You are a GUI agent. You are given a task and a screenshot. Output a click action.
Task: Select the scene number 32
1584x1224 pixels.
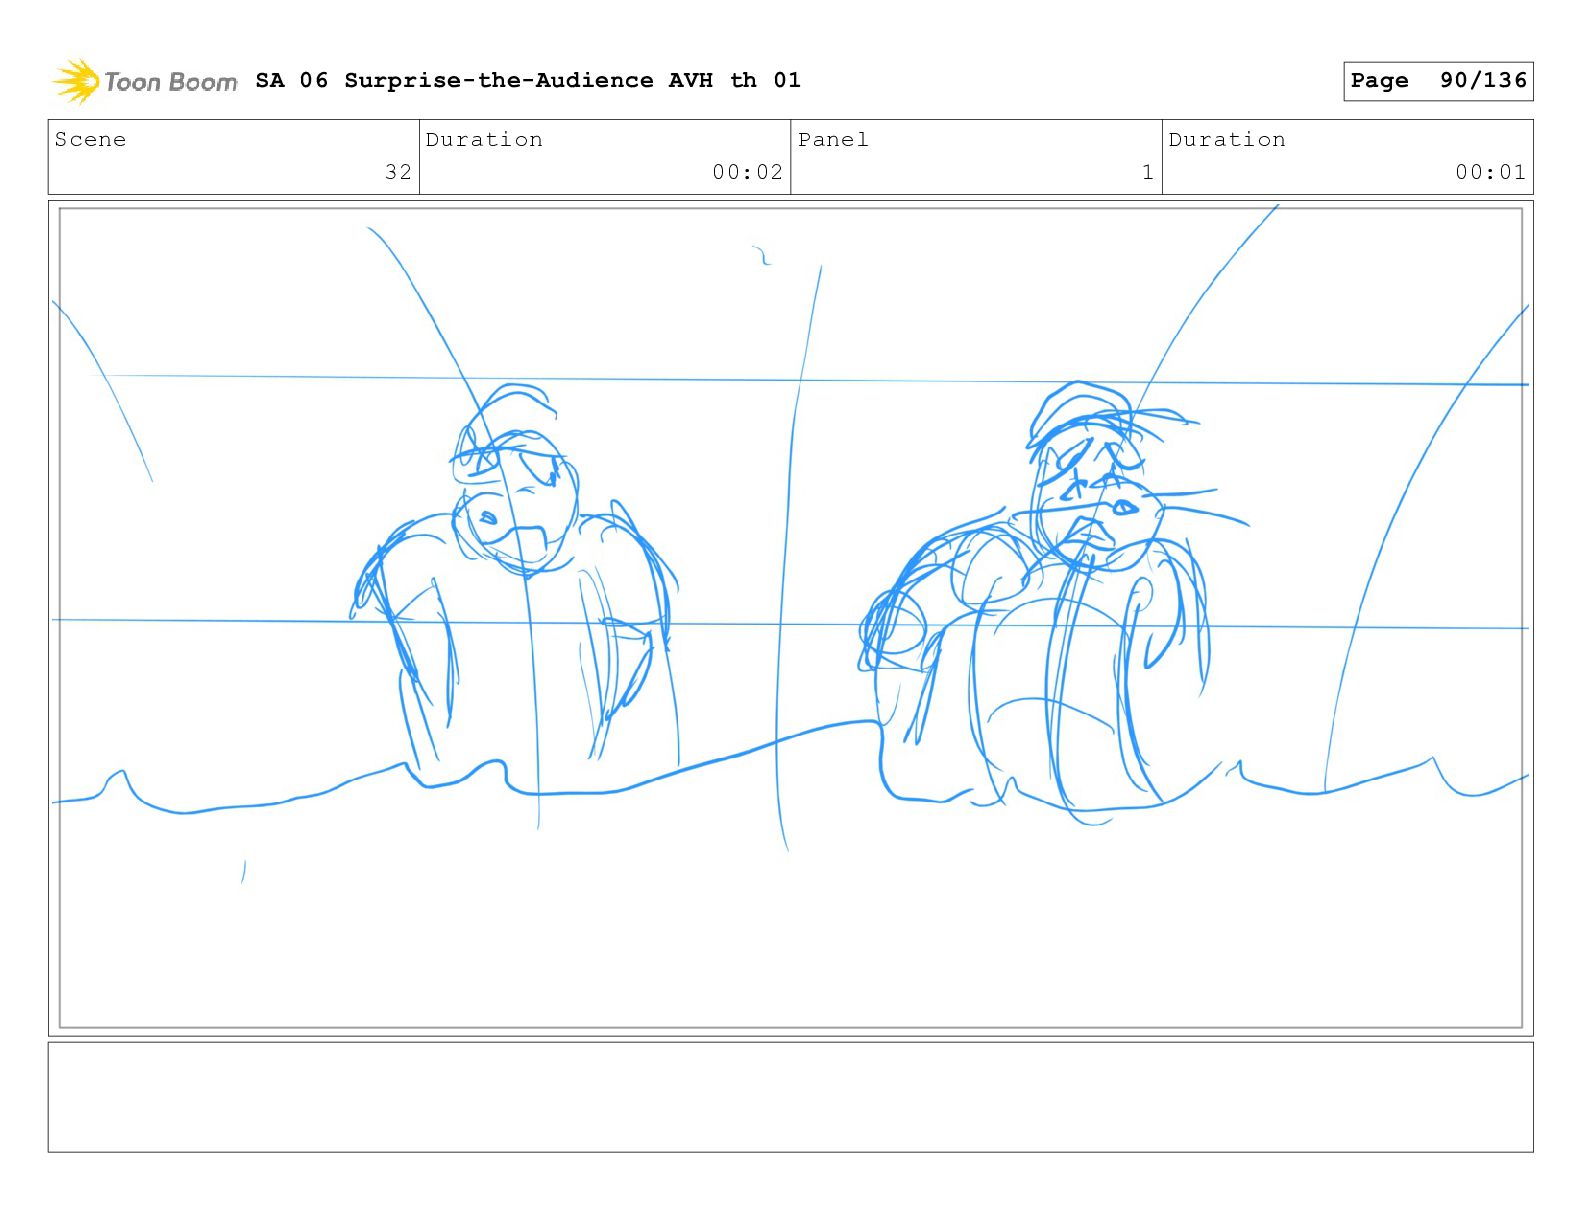point(398,172)
